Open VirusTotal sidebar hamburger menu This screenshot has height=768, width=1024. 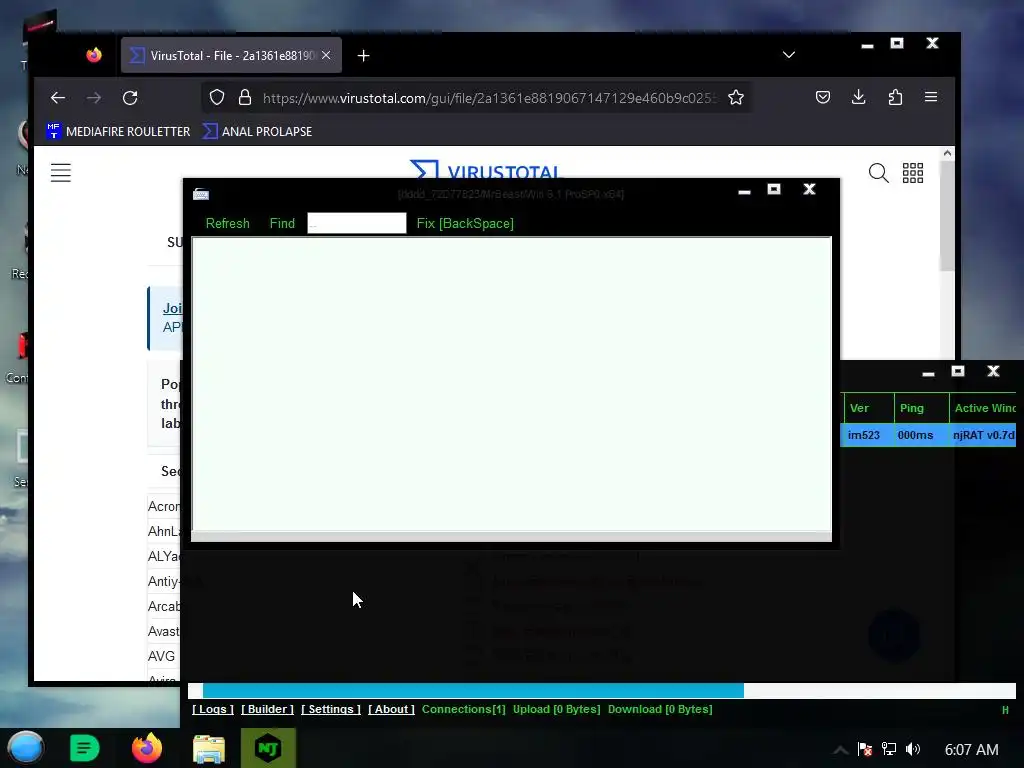click(x=61, y=173)
